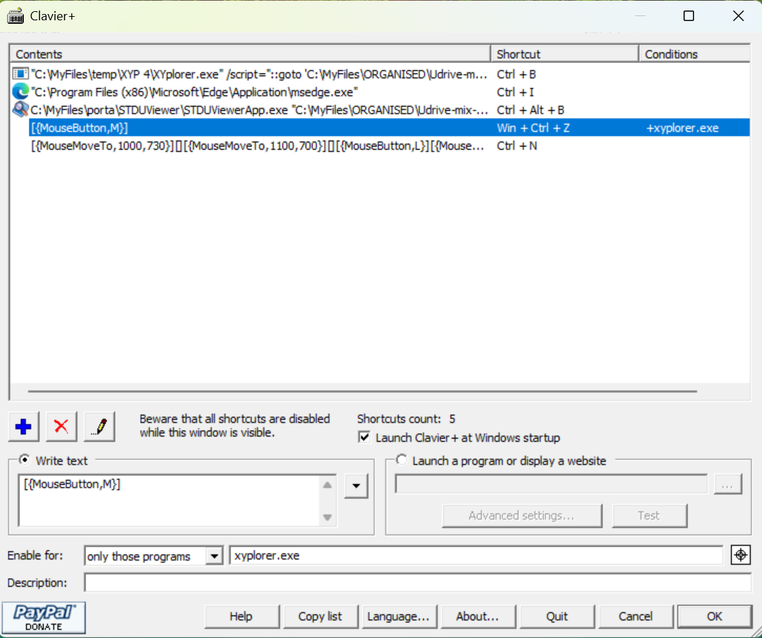Sort list by Shortcut column header
Screen dimensions: 762x638
[563, 54]
